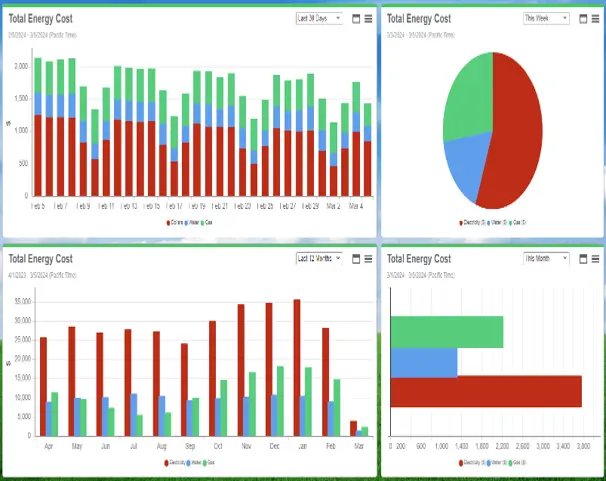Image resolution: width=606 pixels, height=481 pixels.
Task: Click the green Gas bar in This Month chart
Action: tap(446, 332)
